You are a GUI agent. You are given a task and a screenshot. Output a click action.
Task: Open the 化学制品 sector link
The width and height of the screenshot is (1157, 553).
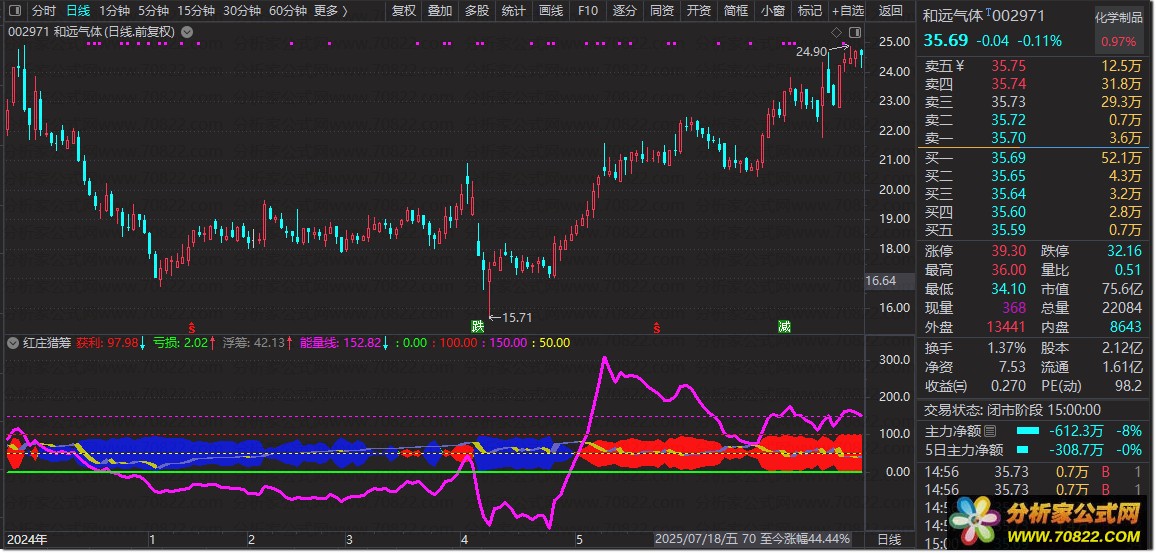(x=1119, y=18)
